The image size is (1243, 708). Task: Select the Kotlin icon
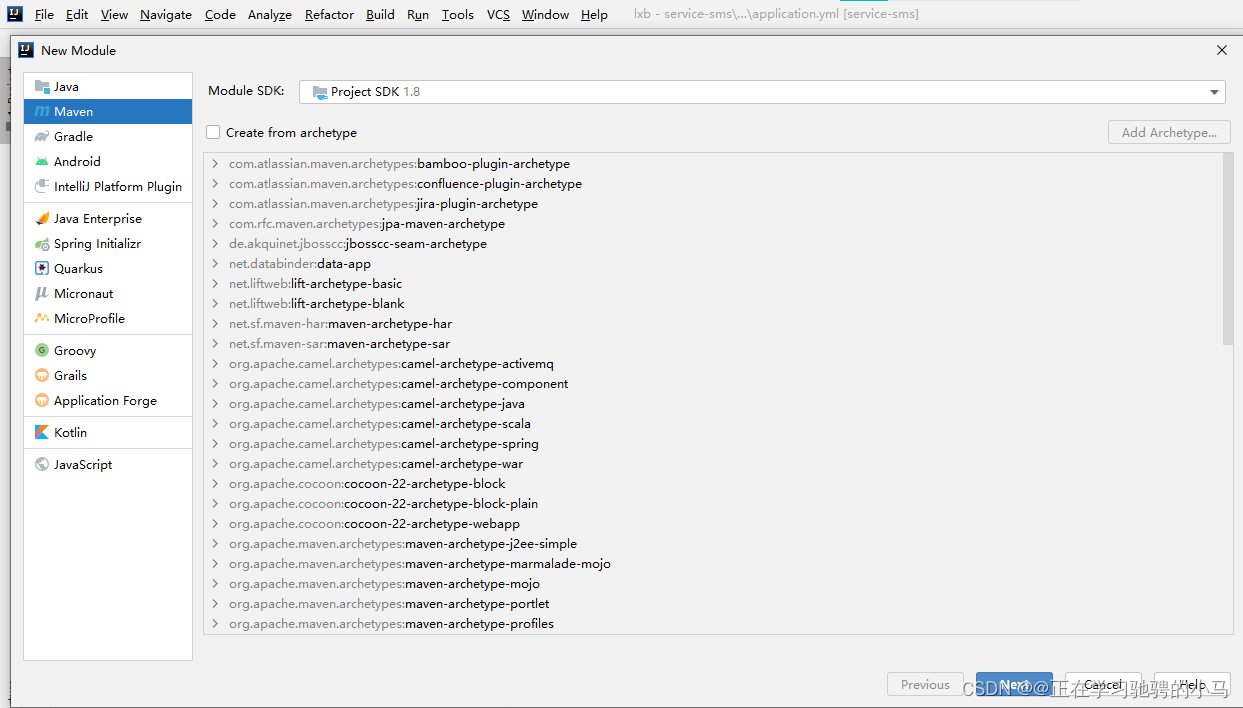(42, 432)
